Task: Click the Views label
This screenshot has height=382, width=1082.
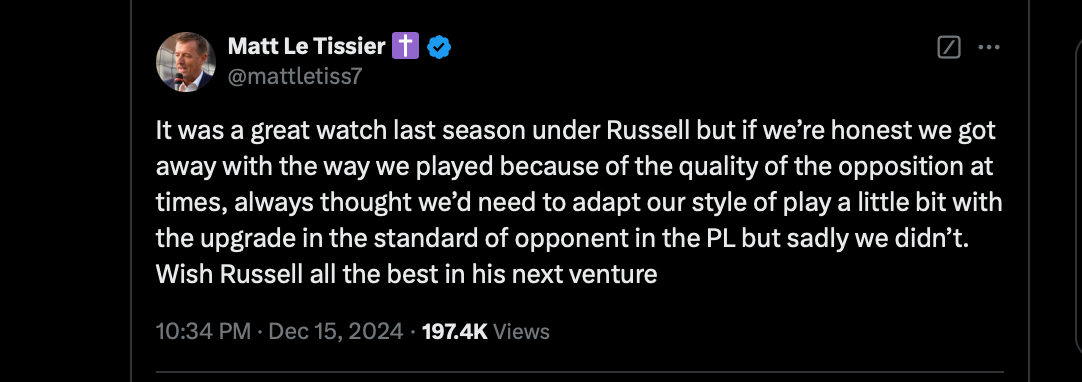Action: tap(522, 332)
